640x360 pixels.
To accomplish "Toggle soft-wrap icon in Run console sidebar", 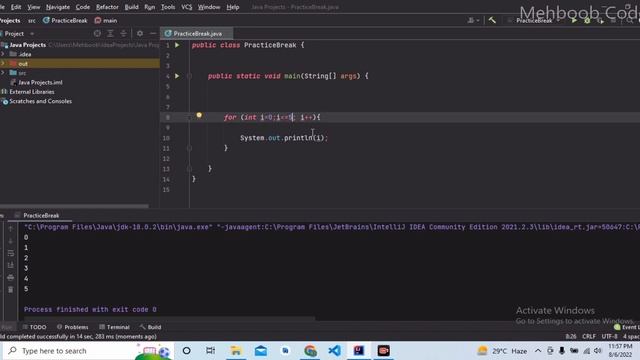I will 11,253.
